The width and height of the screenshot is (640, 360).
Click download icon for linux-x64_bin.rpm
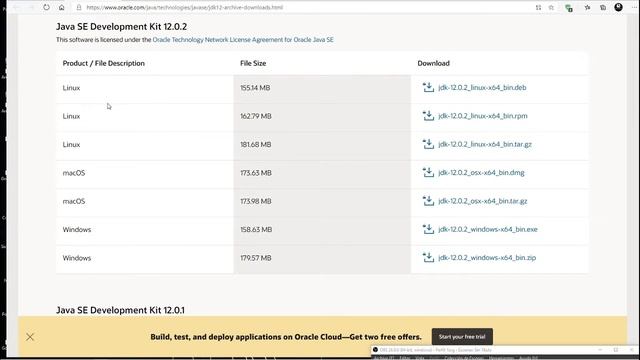pos(428,116)
